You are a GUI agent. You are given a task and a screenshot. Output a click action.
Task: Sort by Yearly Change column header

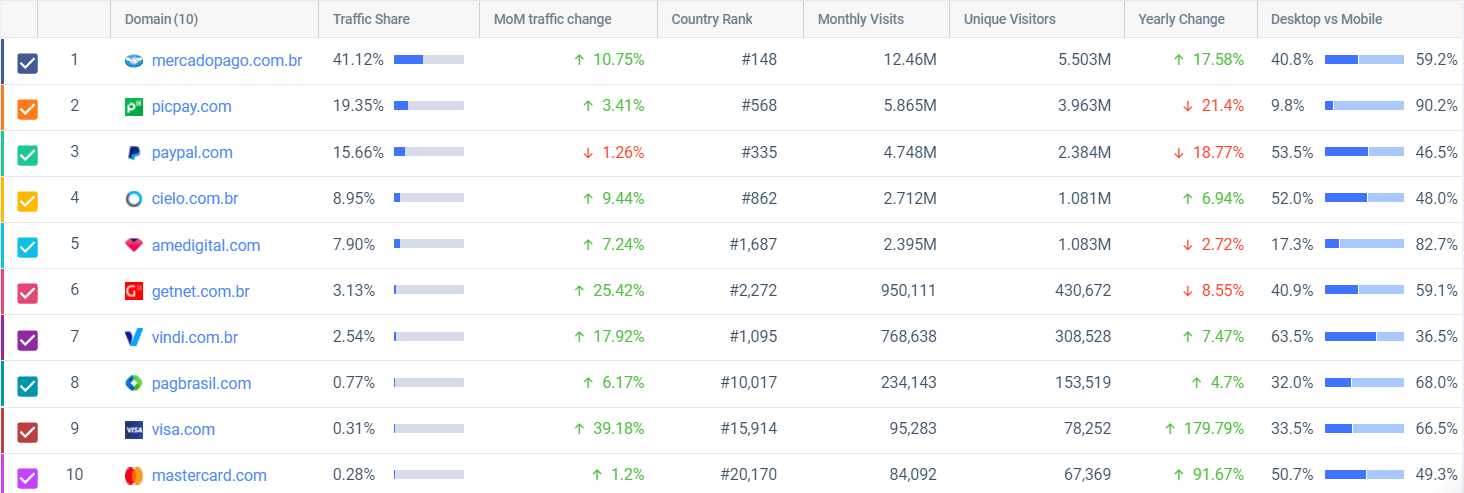1181,19
